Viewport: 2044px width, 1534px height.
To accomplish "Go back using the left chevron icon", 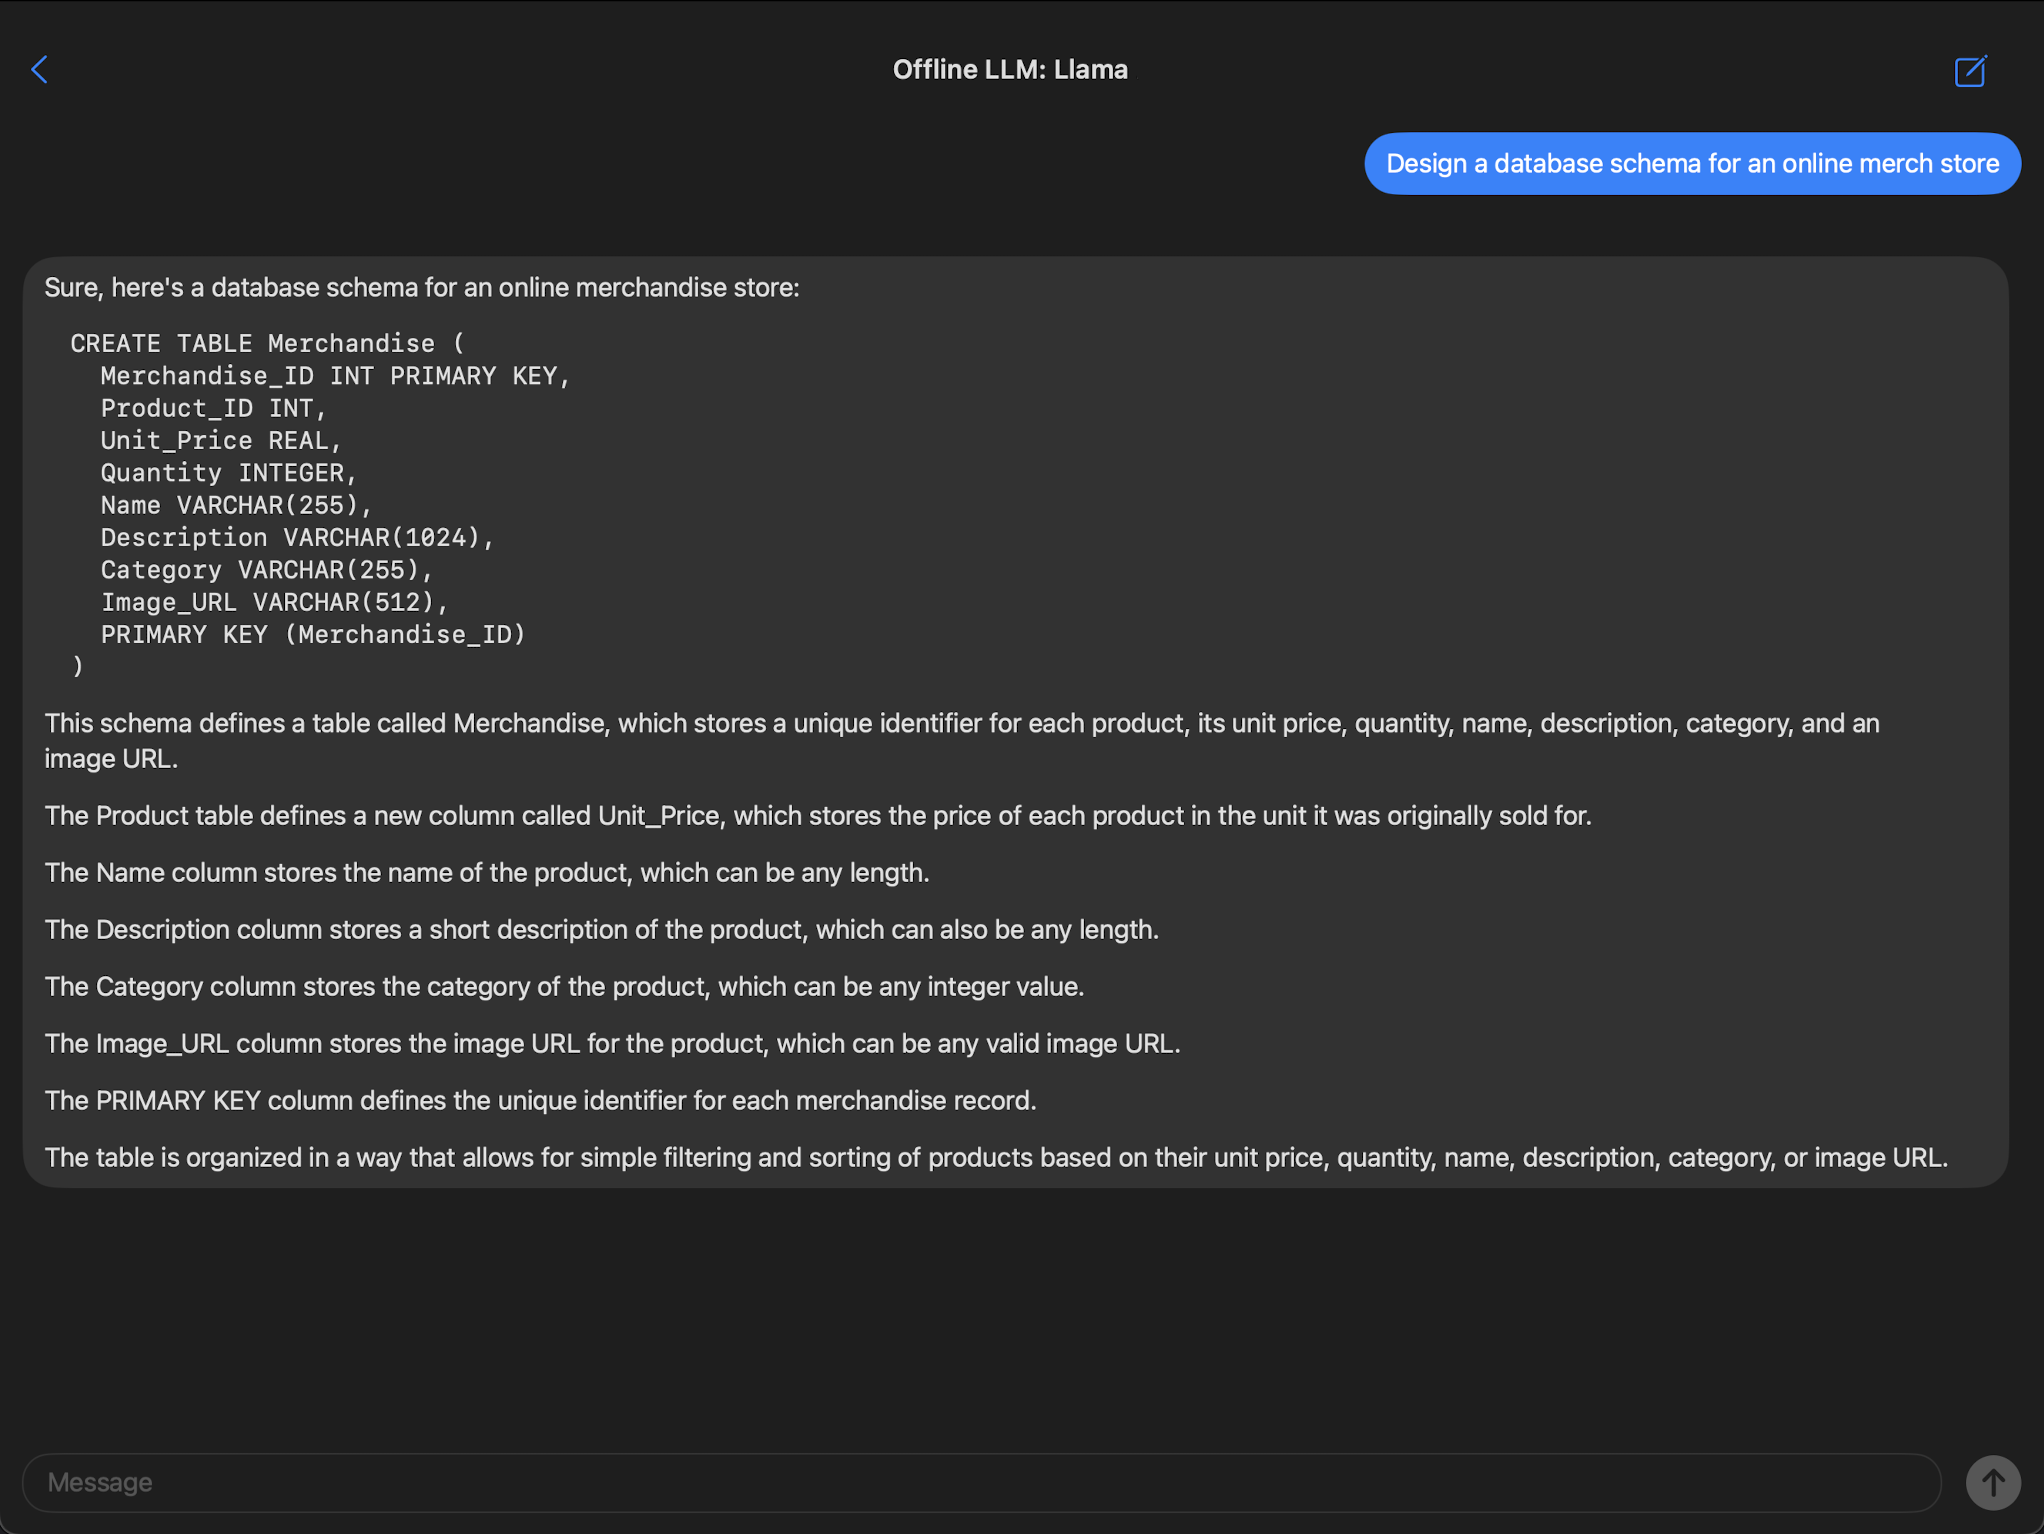I will 40,70.
